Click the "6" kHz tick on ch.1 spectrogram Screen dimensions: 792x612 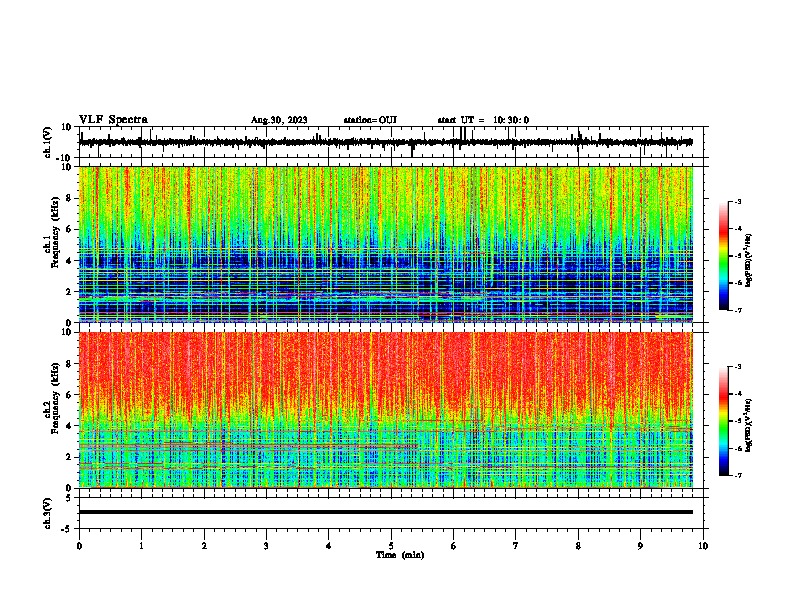click(x=69, y=229)
